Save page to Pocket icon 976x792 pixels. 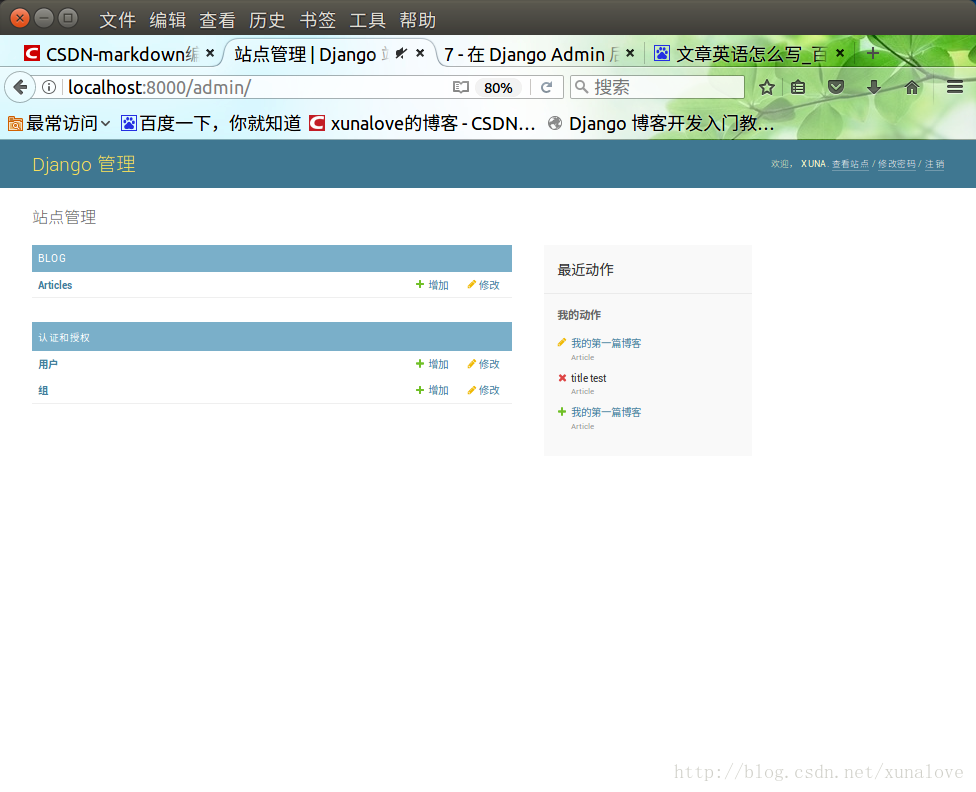point(836,87)
